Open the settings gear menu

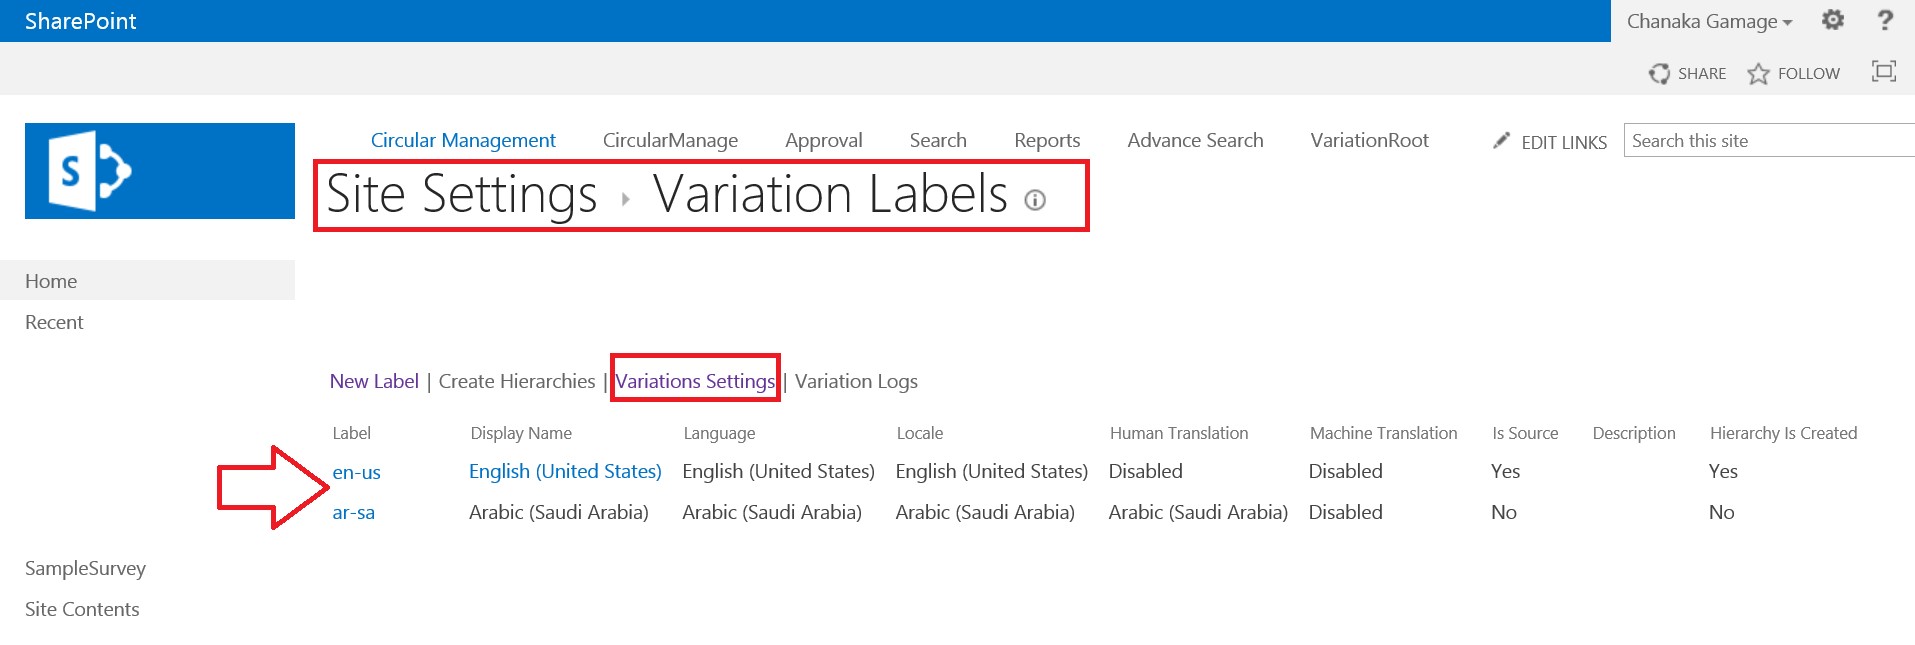pyautogui.click(x=1832, y=20)
